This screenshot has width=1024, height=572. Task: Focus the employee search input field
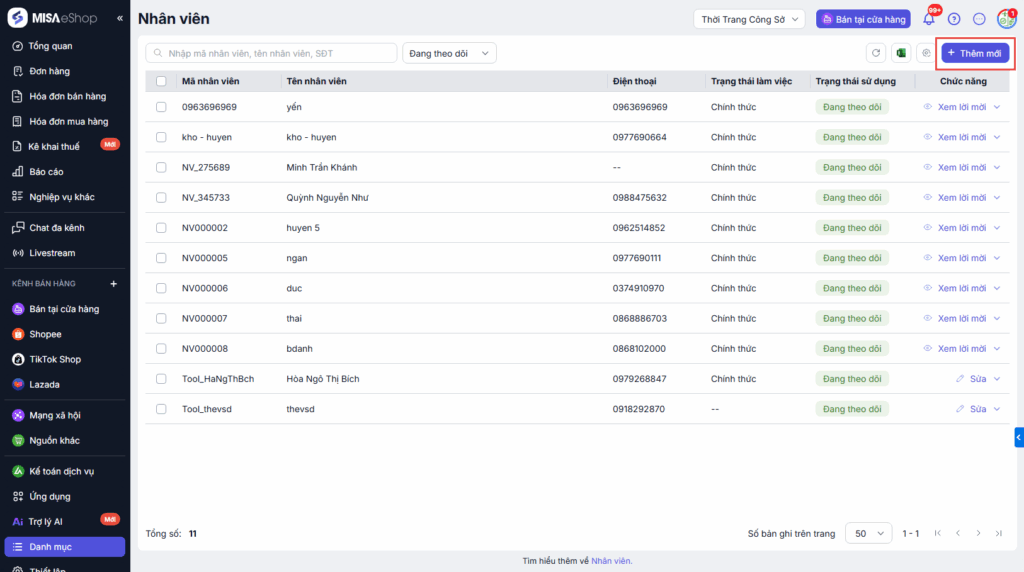pos(271,53)
